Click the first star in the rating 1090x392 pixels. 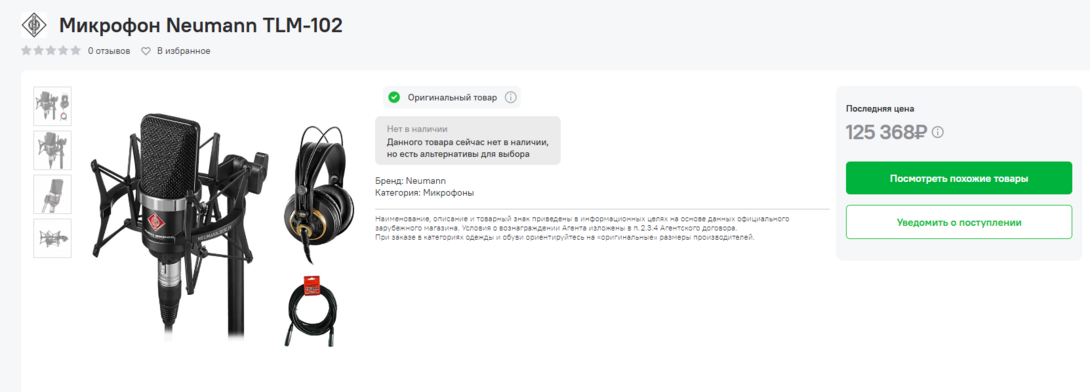pos(26,50)
